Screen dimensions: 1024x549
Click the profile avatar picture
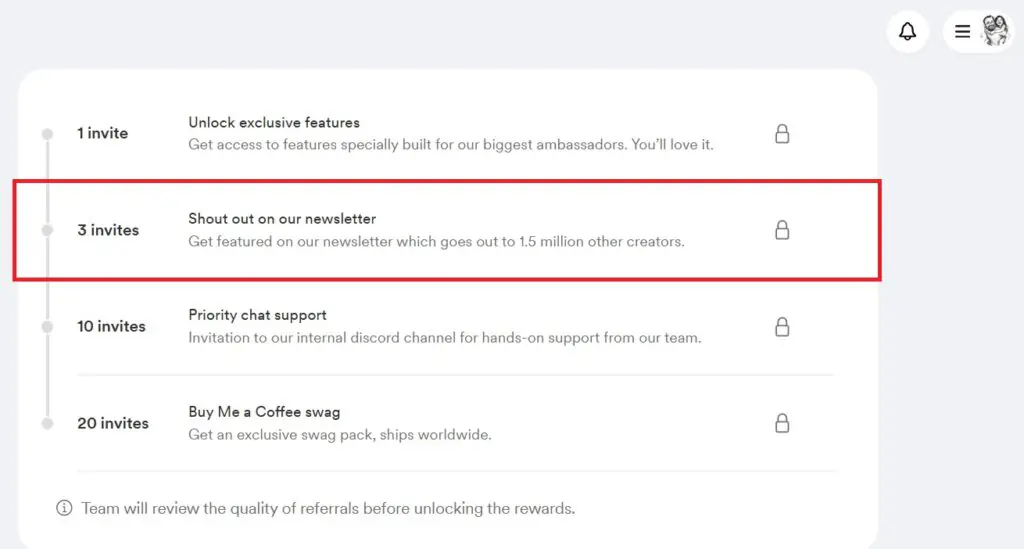(x=995, y=31)
